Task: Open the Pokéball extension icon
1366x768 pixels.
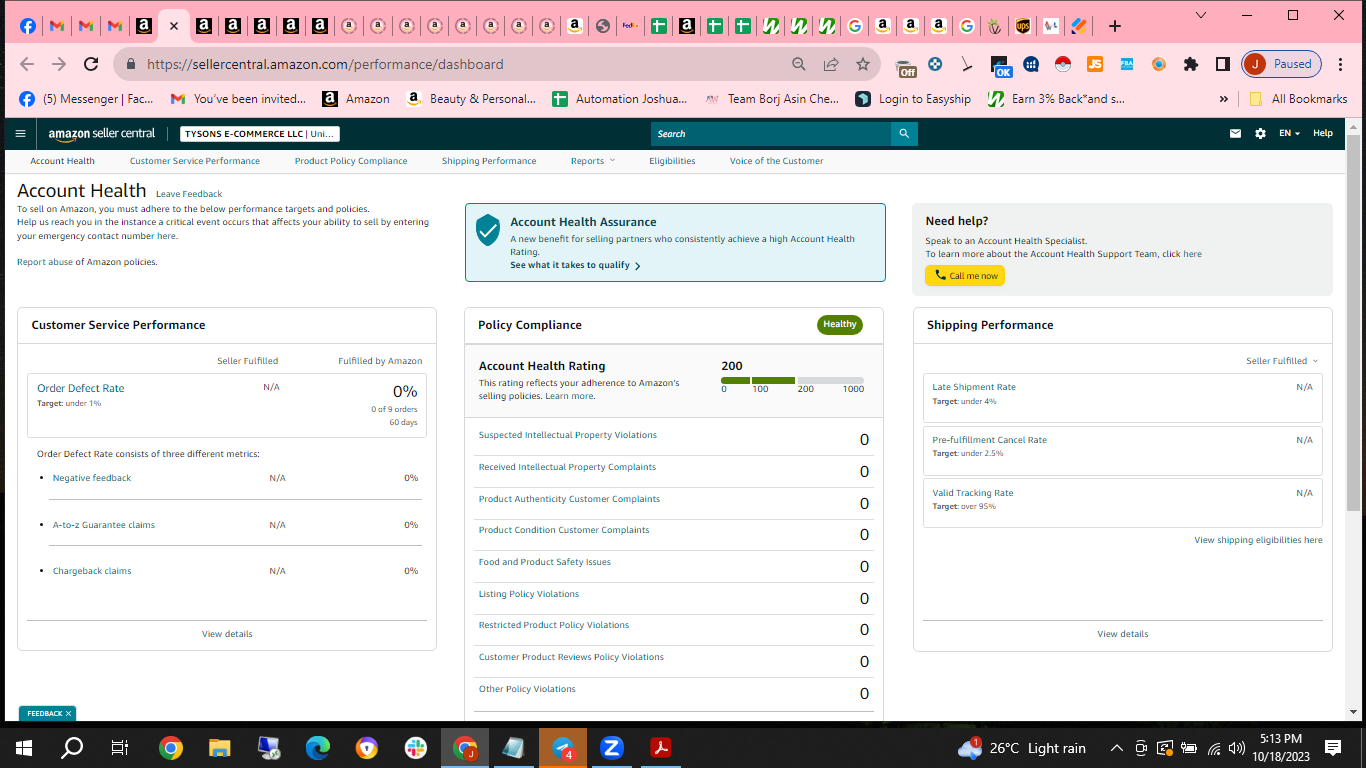Action: (1063, 64)
